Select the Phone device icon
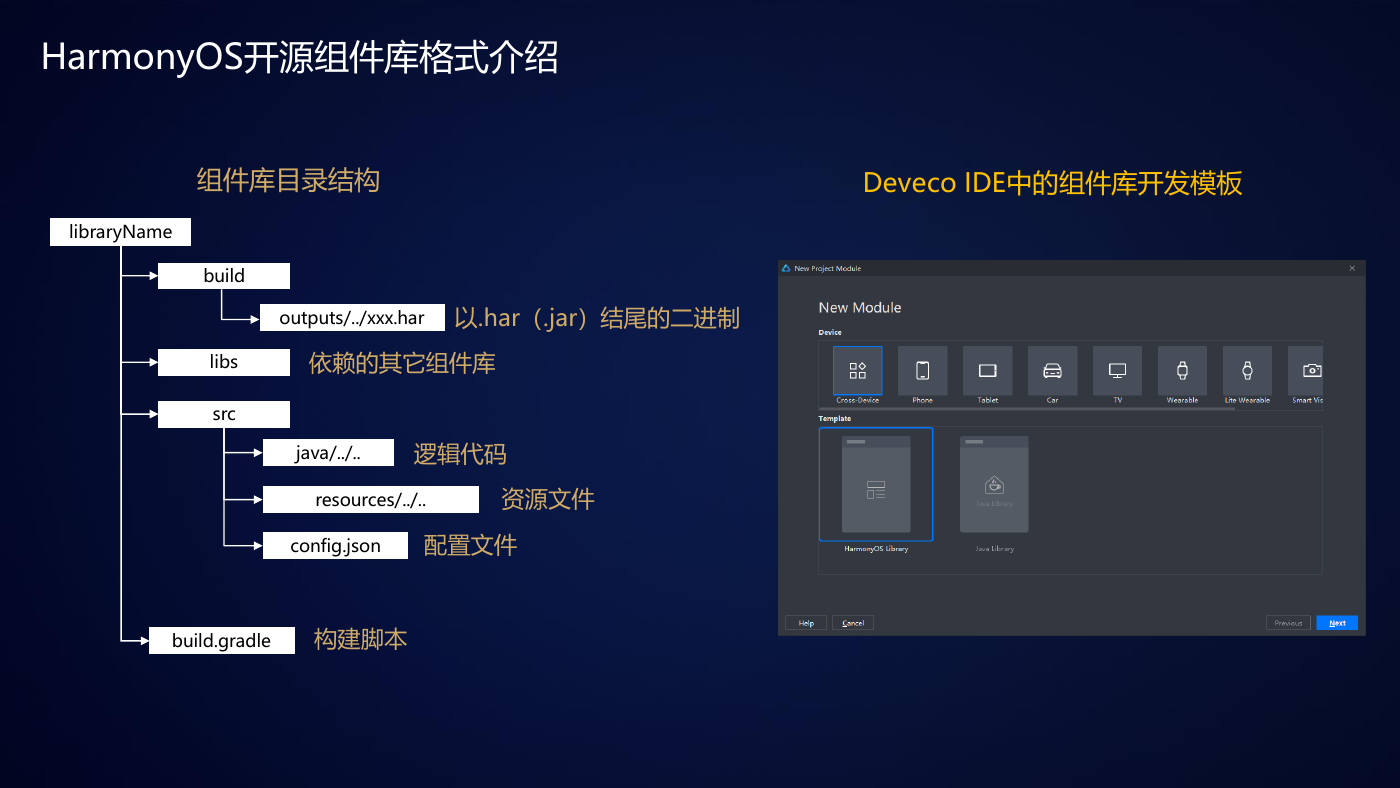 923,371
